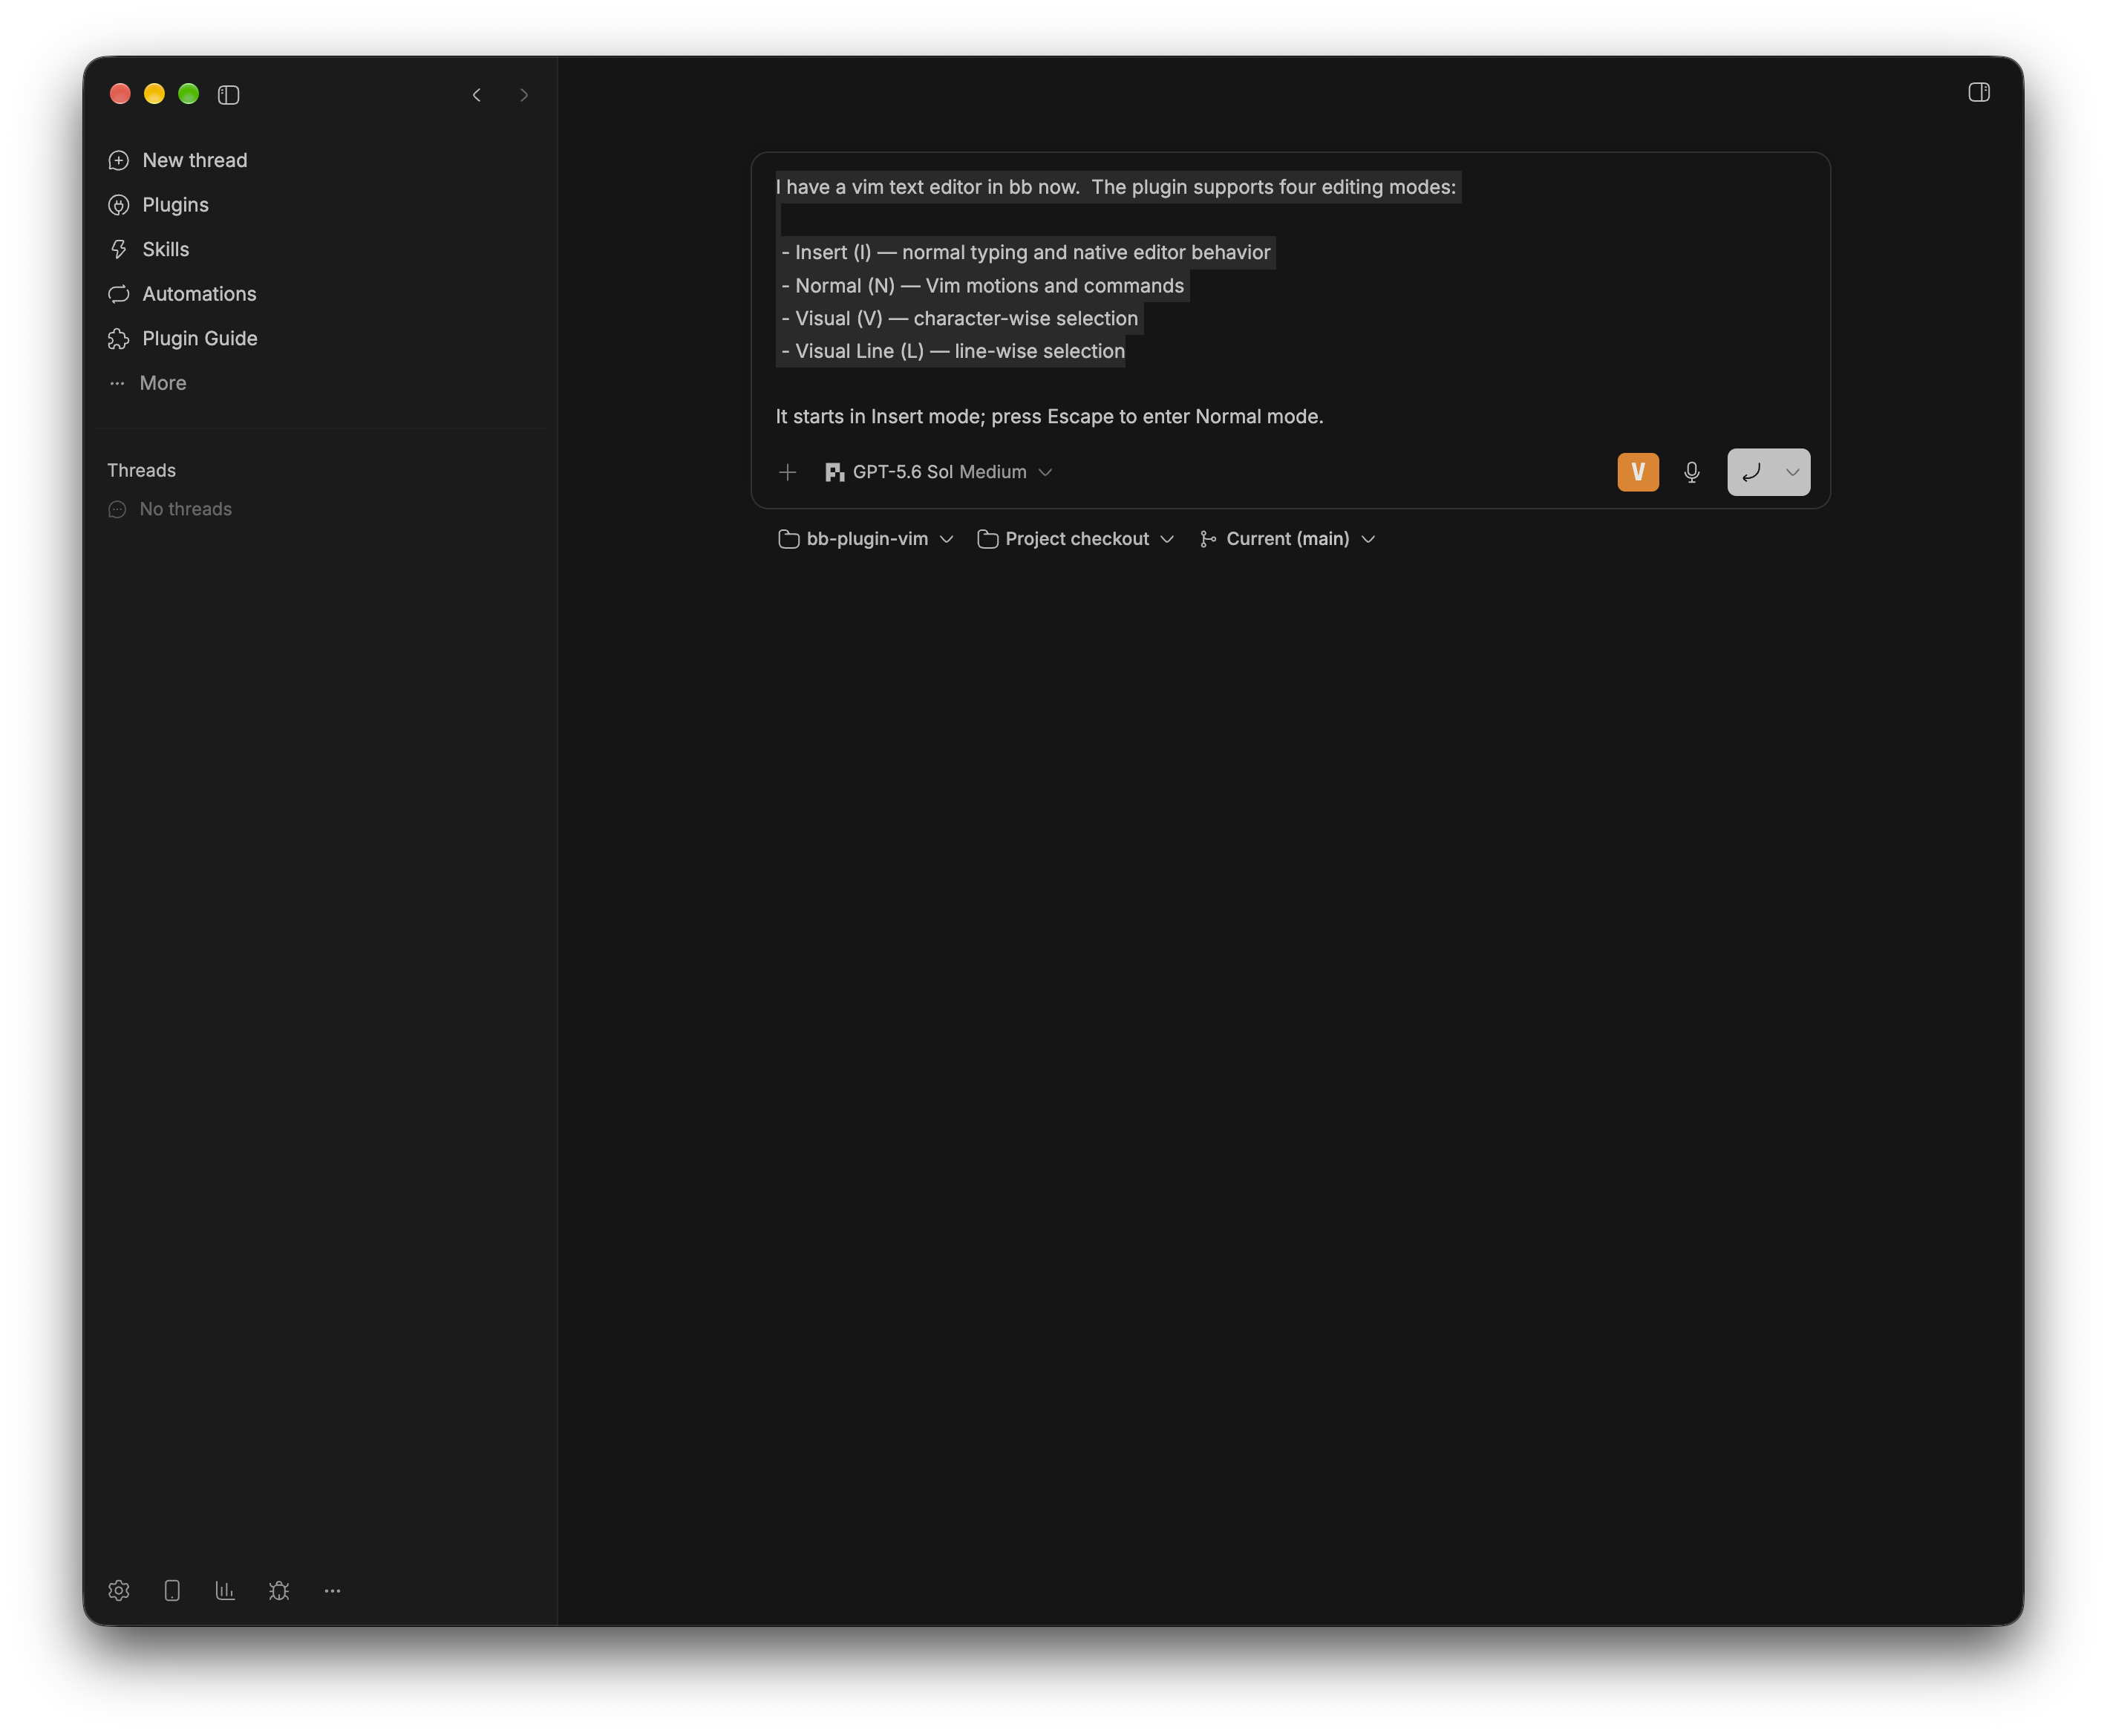Click the red close window button
Viewport: 2107px width, 1736px height.
(x=120, y=94)
